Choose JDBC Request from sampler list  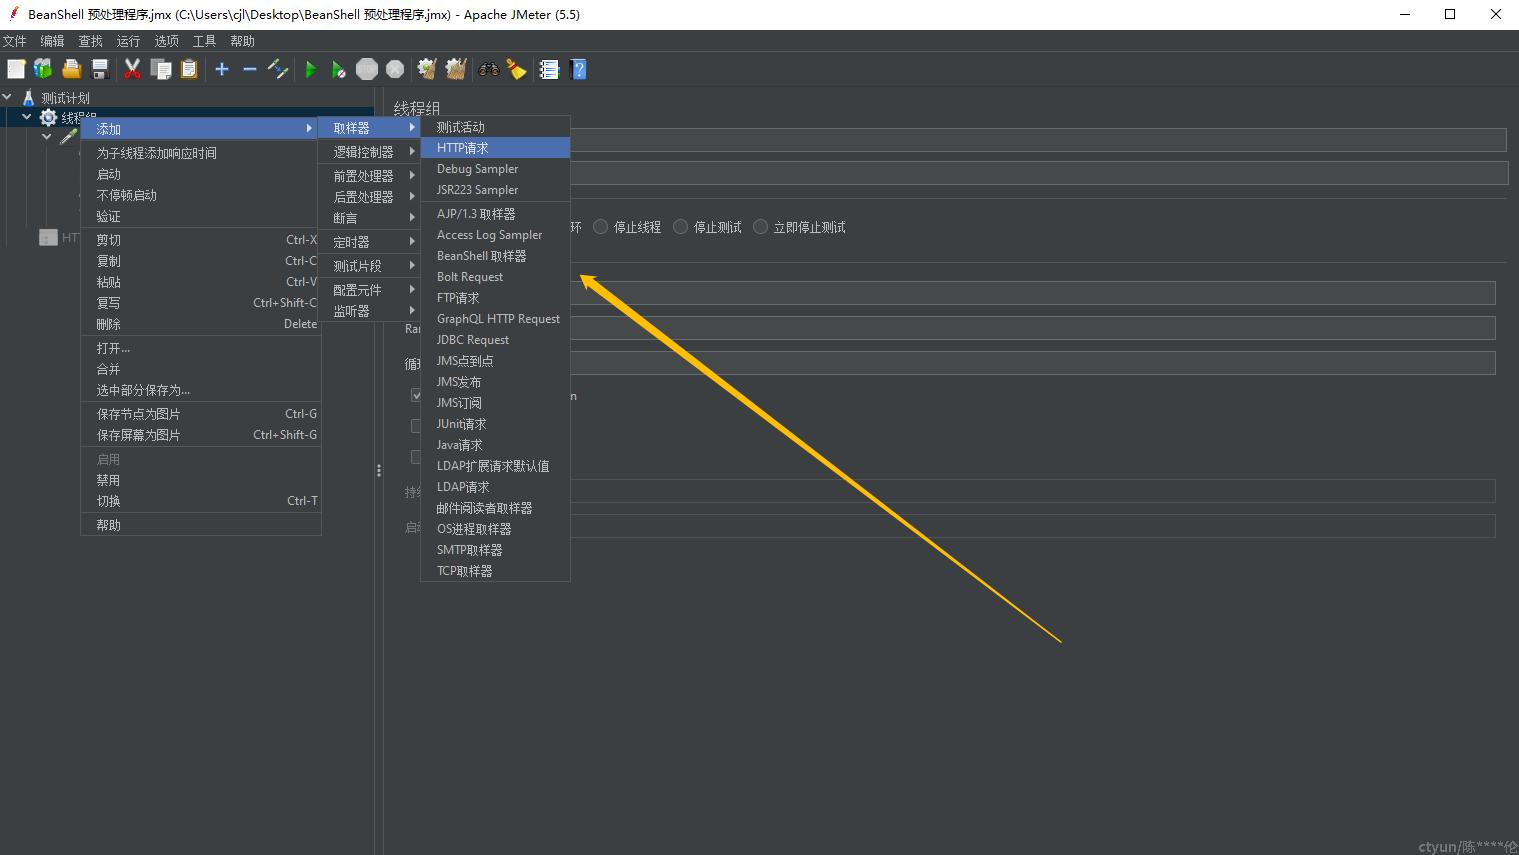click(x=496, y=340)
